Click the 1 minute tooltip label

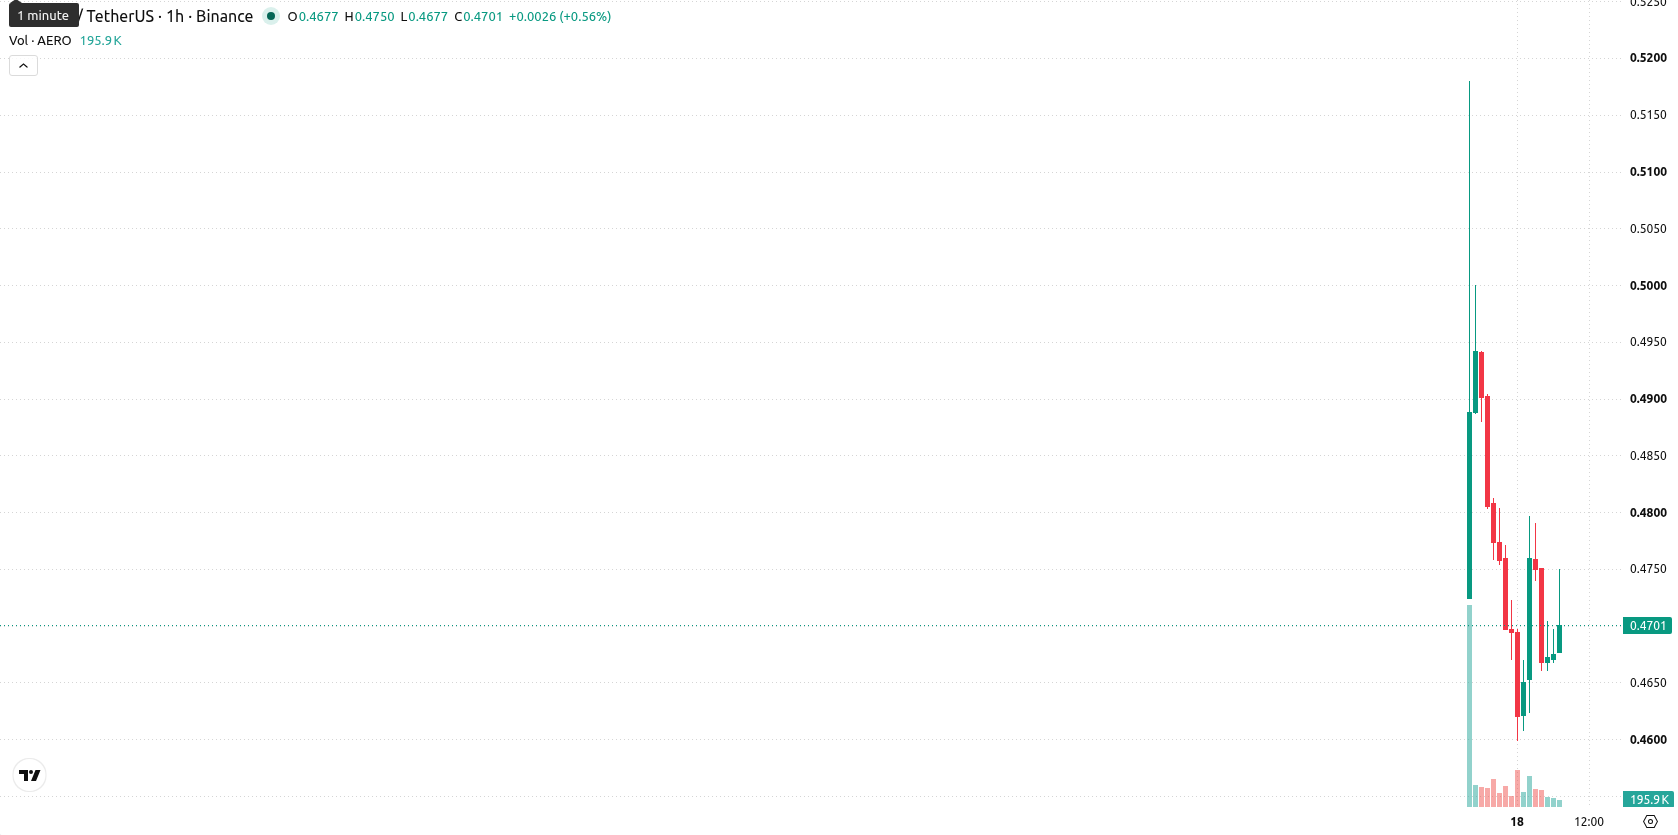point(43,15)
